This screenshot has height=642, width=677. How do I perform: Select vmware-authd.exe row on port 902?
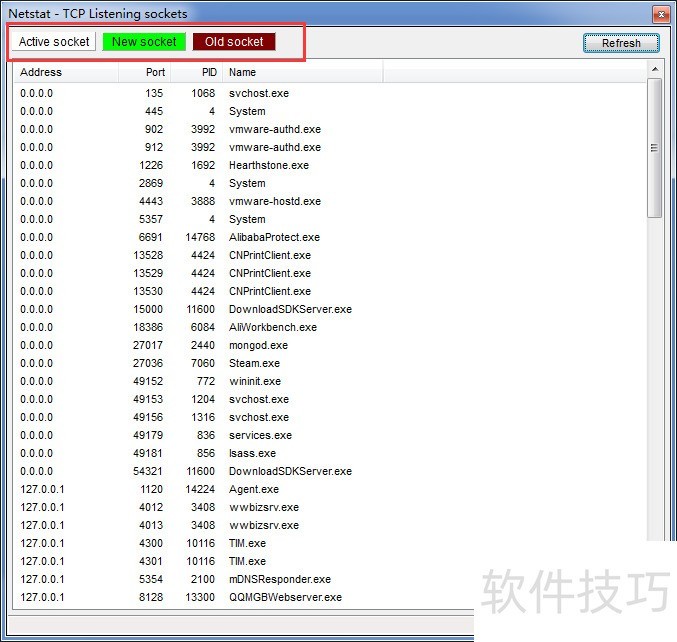coord(330,129)
